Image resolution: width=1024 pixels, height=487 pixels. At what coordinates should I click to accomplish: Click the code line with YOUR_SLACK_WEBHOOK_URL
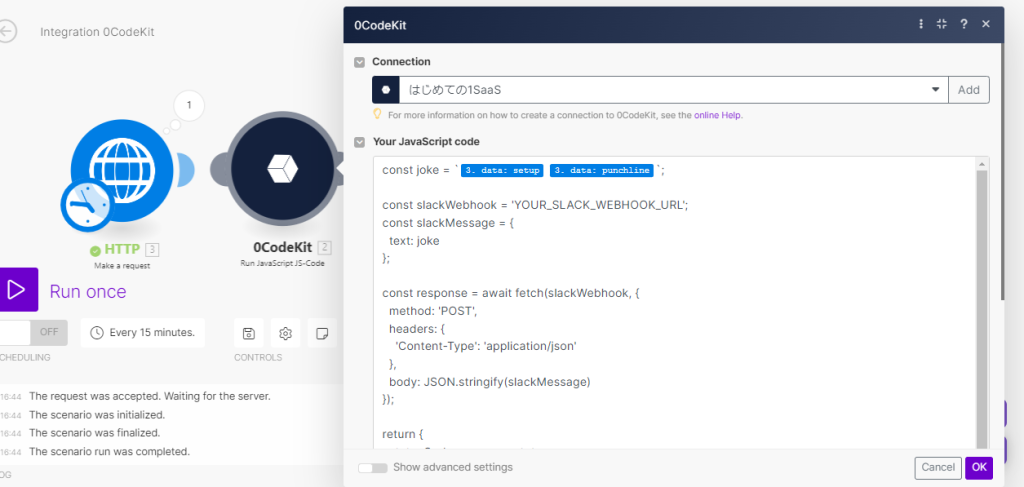[536, 205]
